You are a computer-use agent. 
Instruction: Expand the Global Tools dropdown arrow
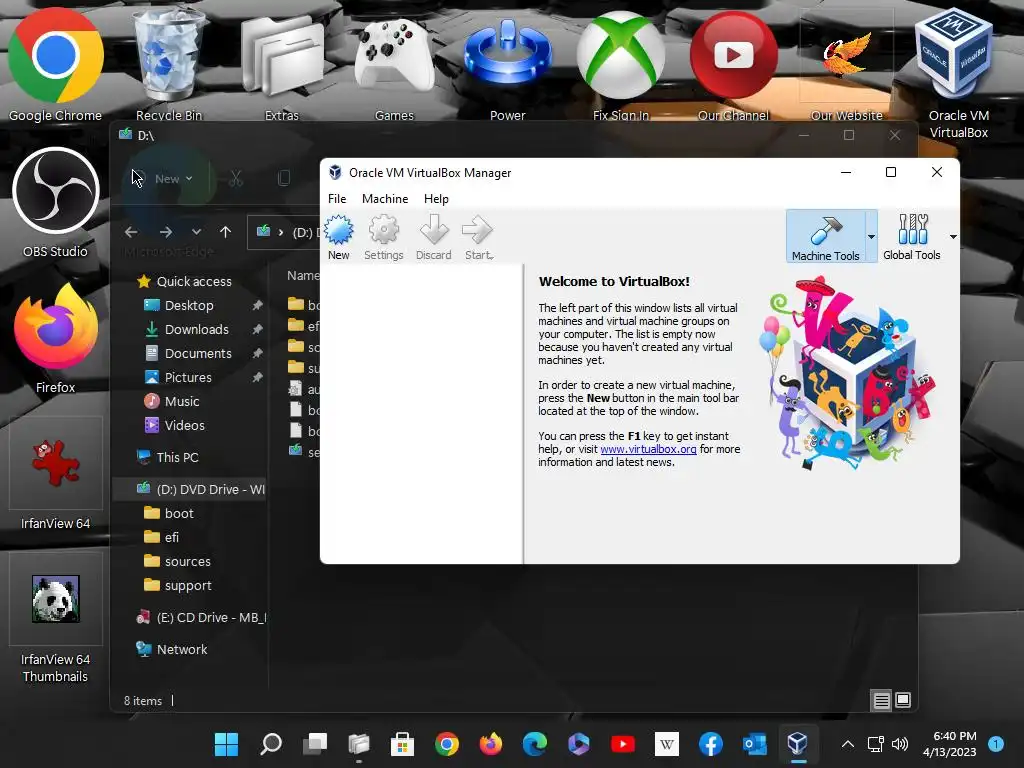point(953,236)
